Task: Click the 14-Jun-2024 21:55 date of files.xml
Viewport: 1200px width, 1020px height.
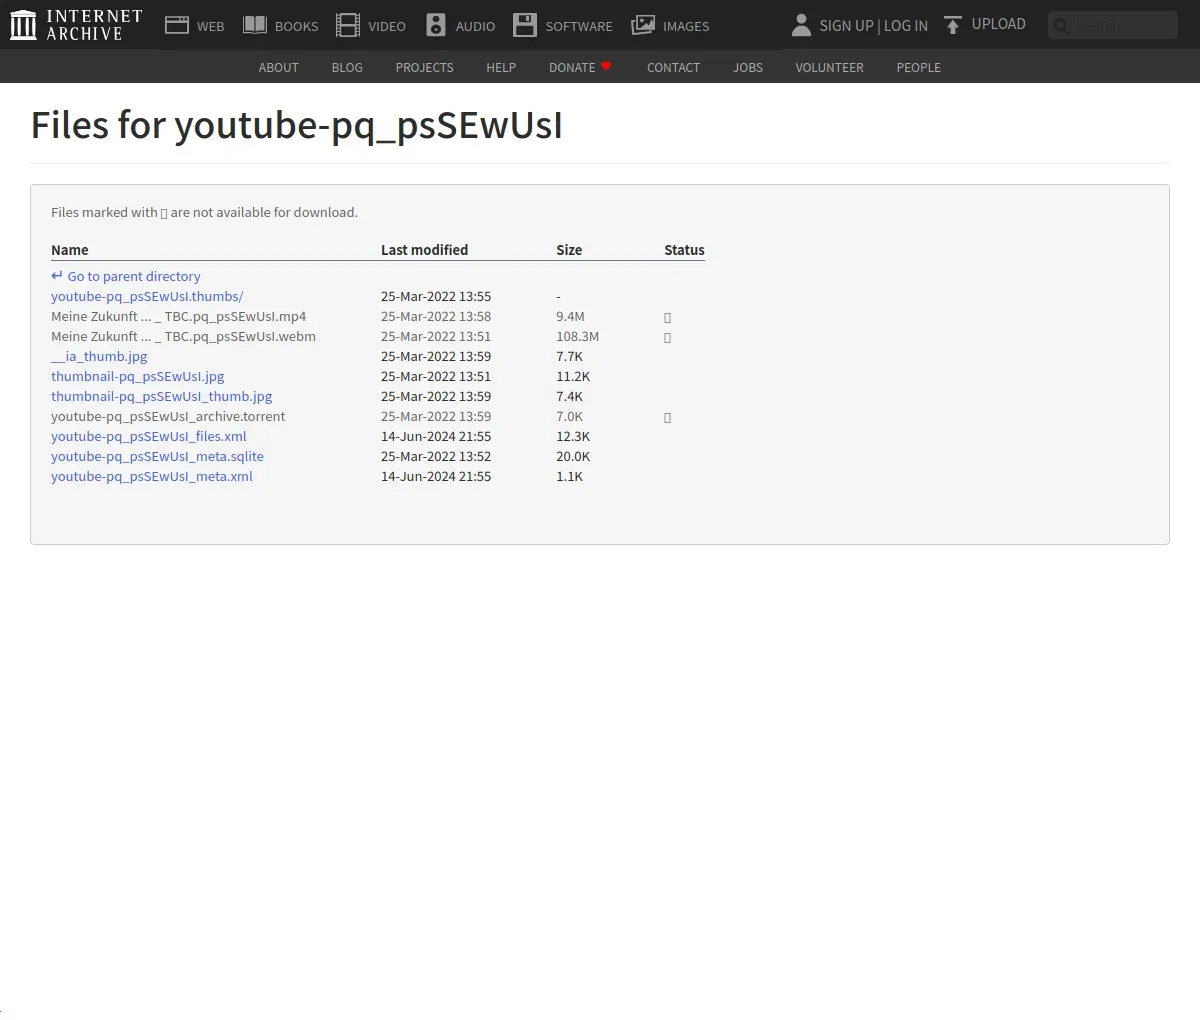Action: [436, 436]
